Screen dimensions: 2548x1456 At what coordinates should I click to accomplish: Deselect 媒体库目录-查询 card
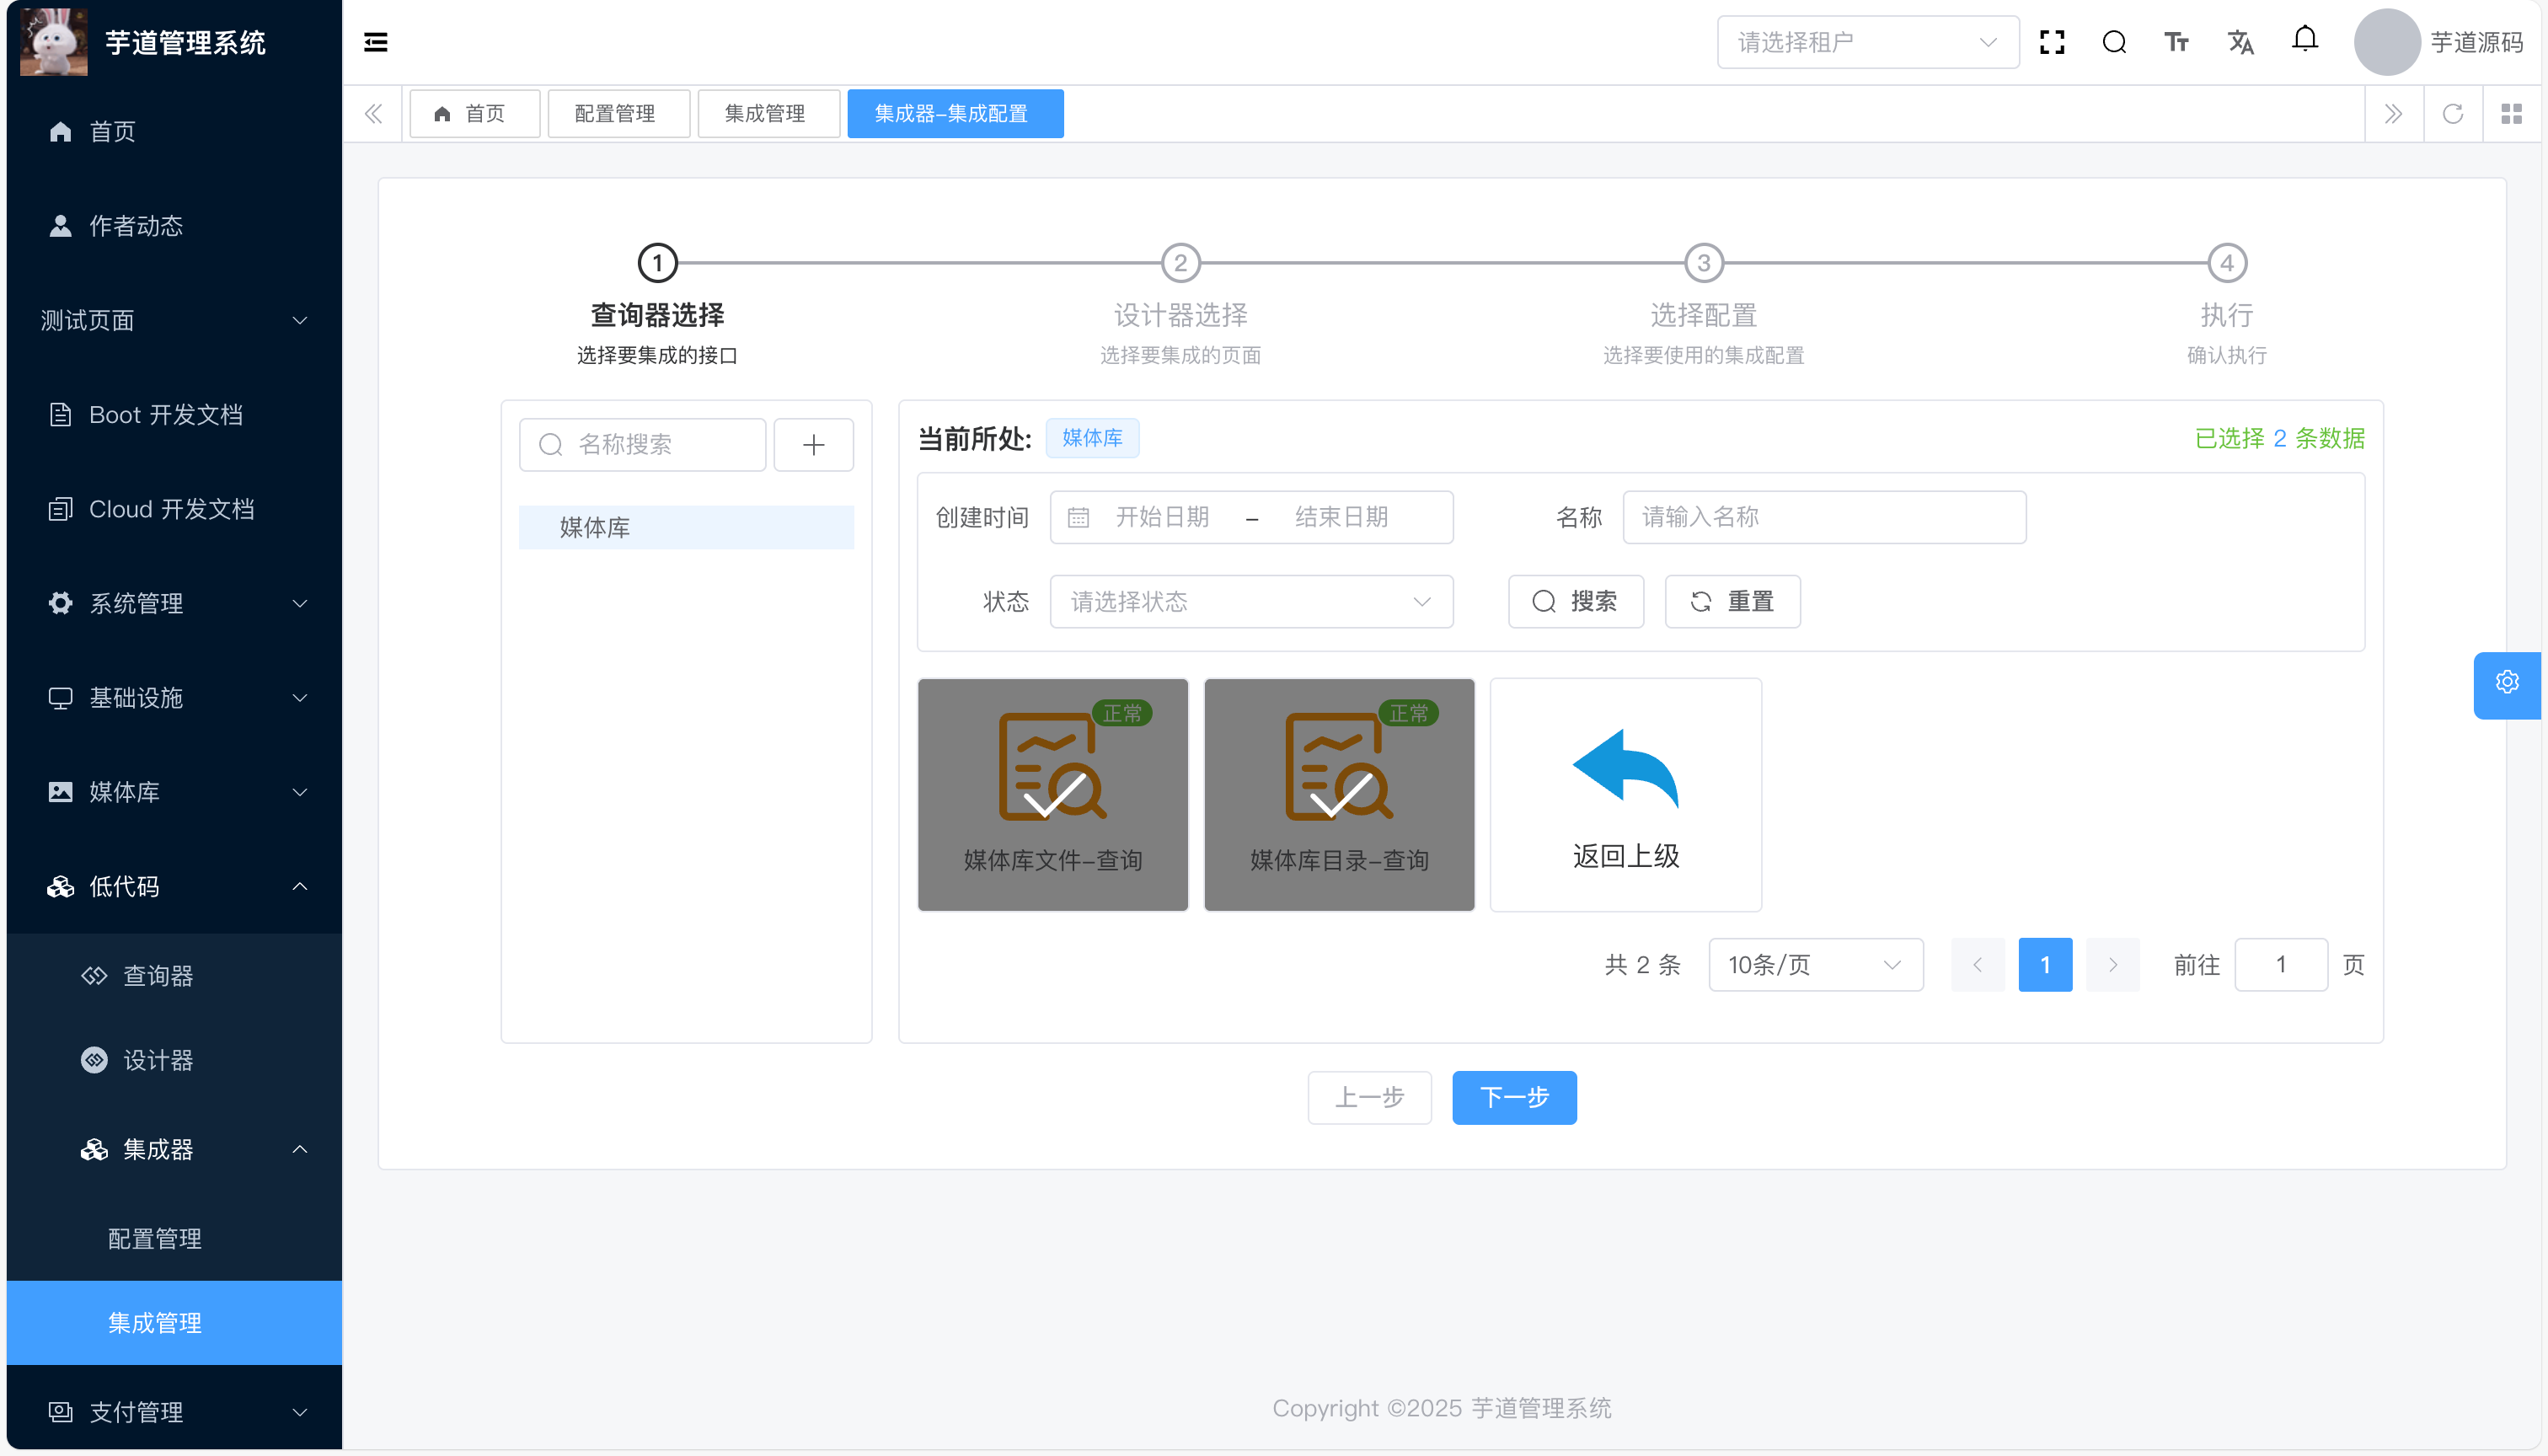(1338, 795)
